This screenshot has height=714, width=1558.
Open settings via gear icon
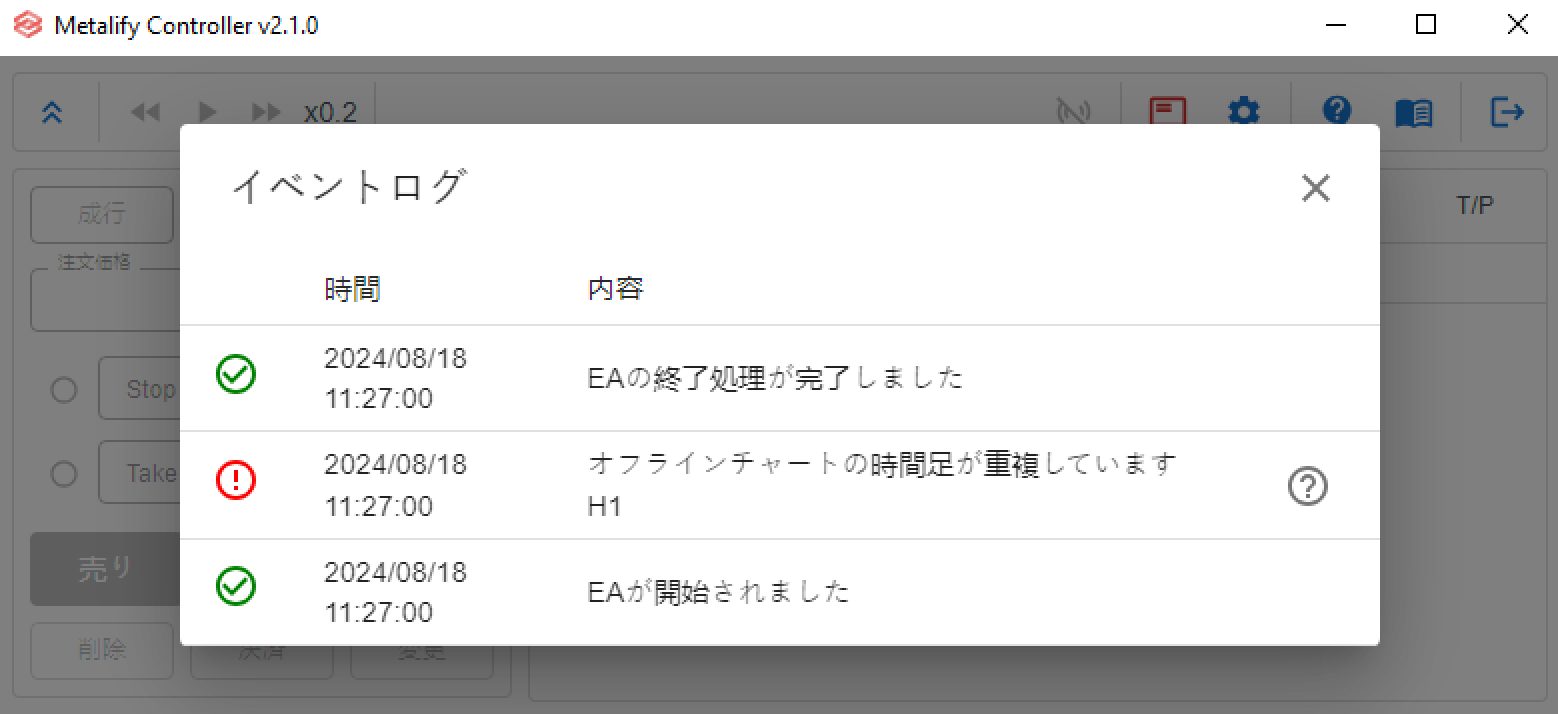(x=1243, y=112)
